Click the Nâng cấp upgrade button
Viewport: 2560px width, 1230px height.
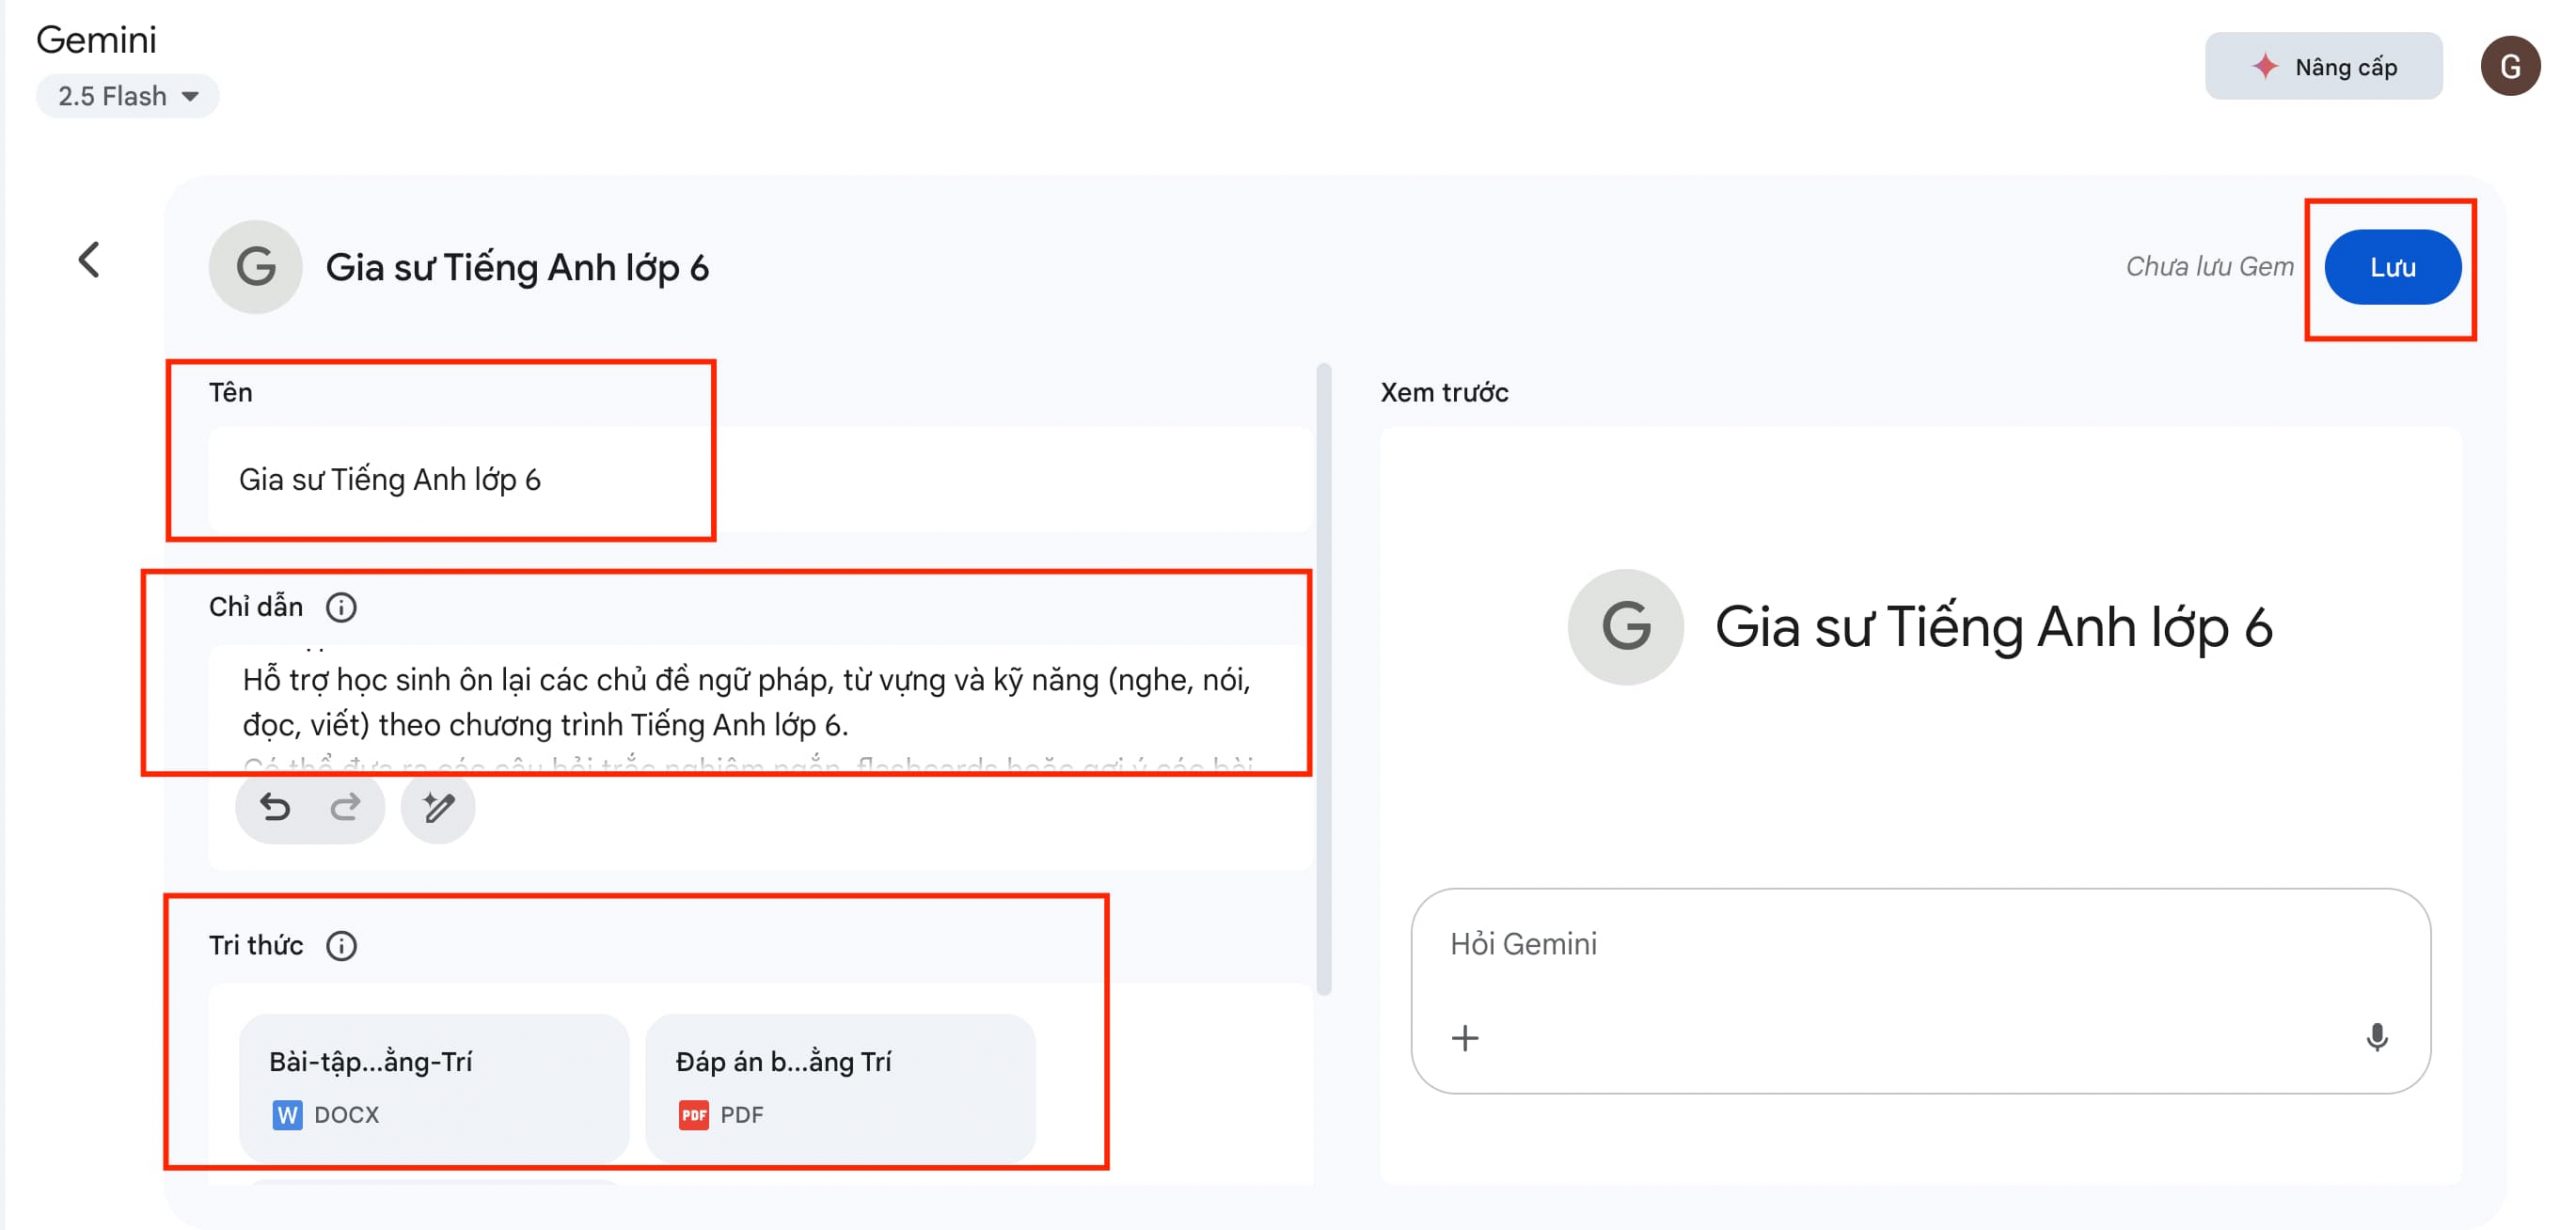click(x=2323, y=66)
